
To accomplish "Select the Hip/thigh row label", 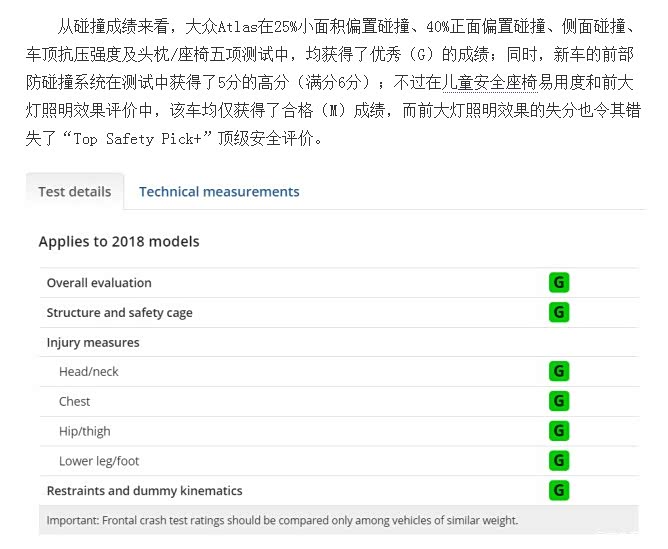I will click(85, 431).
